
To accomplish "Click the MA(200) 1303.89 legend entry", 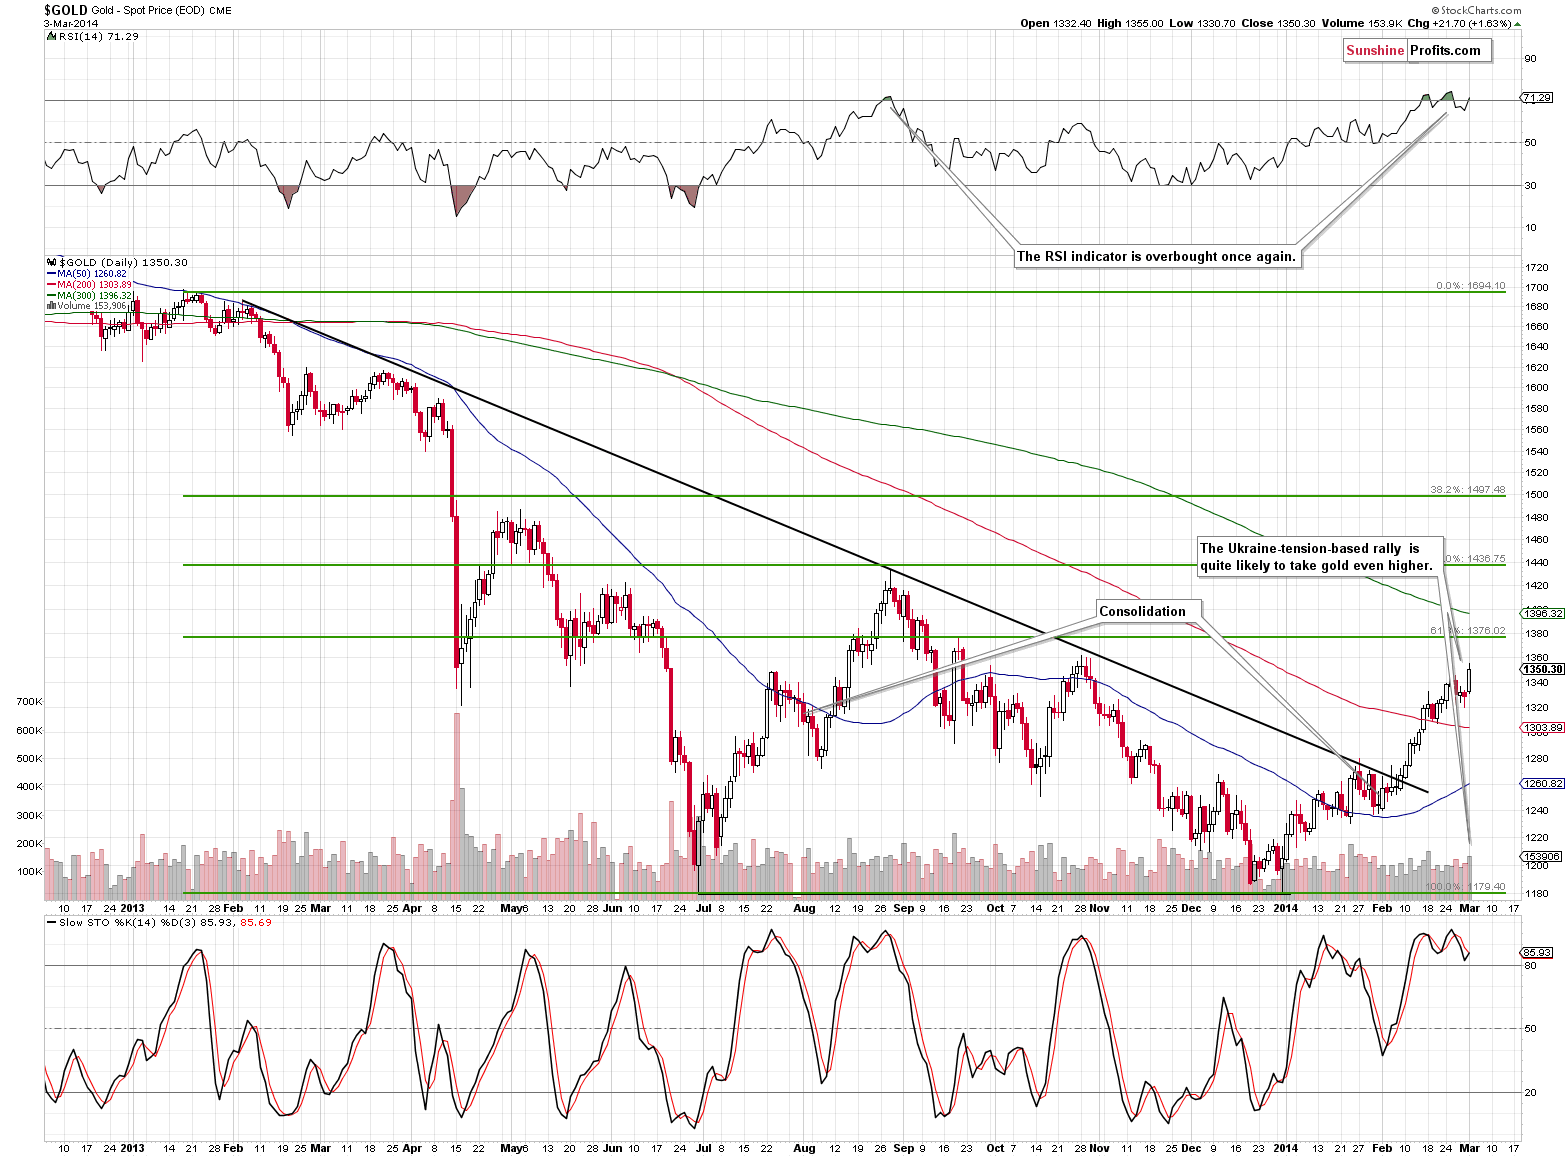I will [x=95, y=285].
